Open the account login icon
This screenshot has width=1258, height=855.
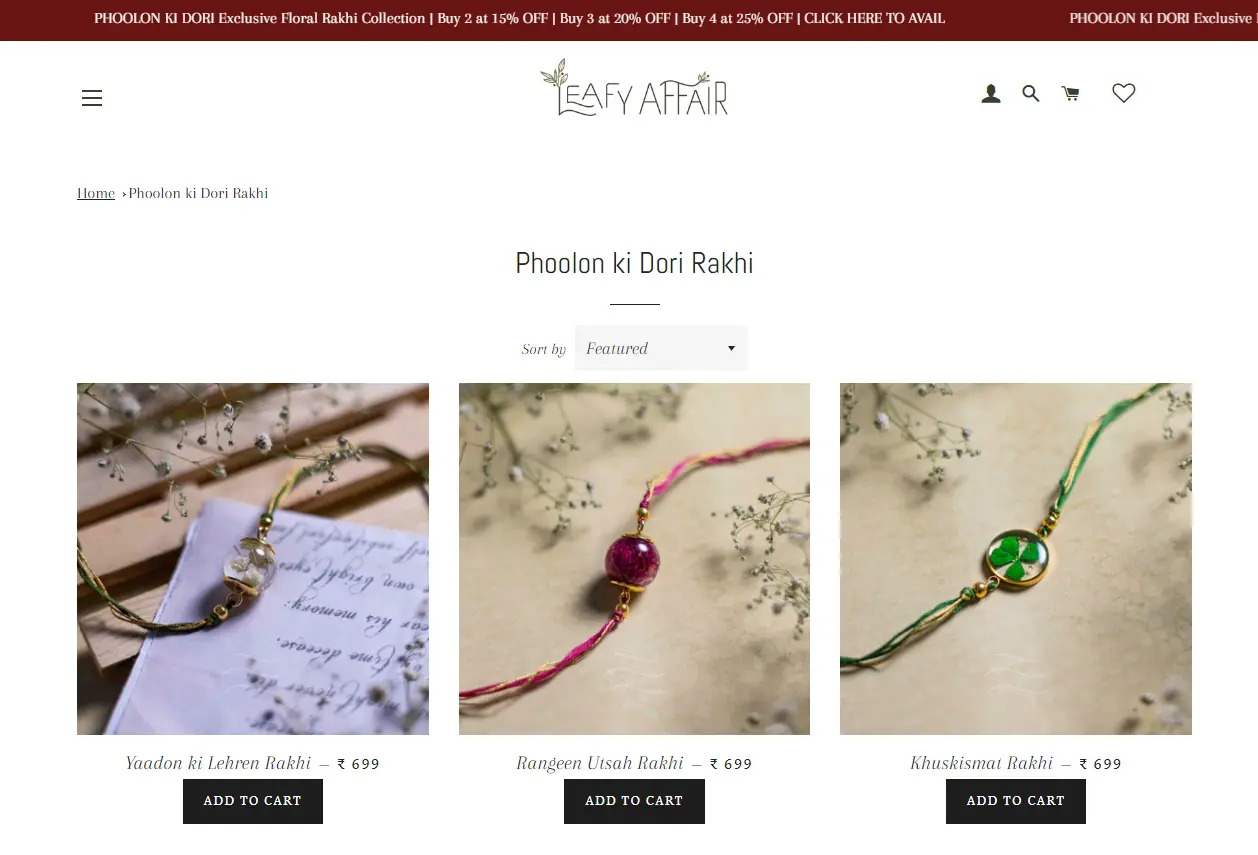(x=991, y=94)
